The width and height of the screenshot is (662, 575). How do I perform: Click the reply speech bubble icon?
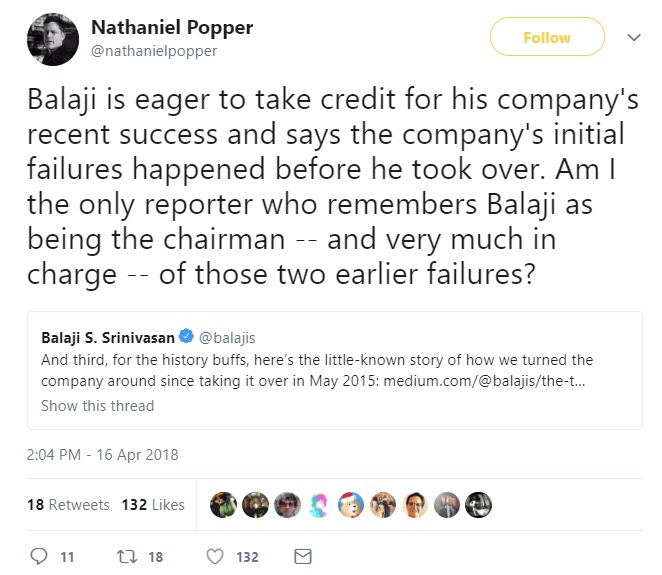click(x=39, y=556)
